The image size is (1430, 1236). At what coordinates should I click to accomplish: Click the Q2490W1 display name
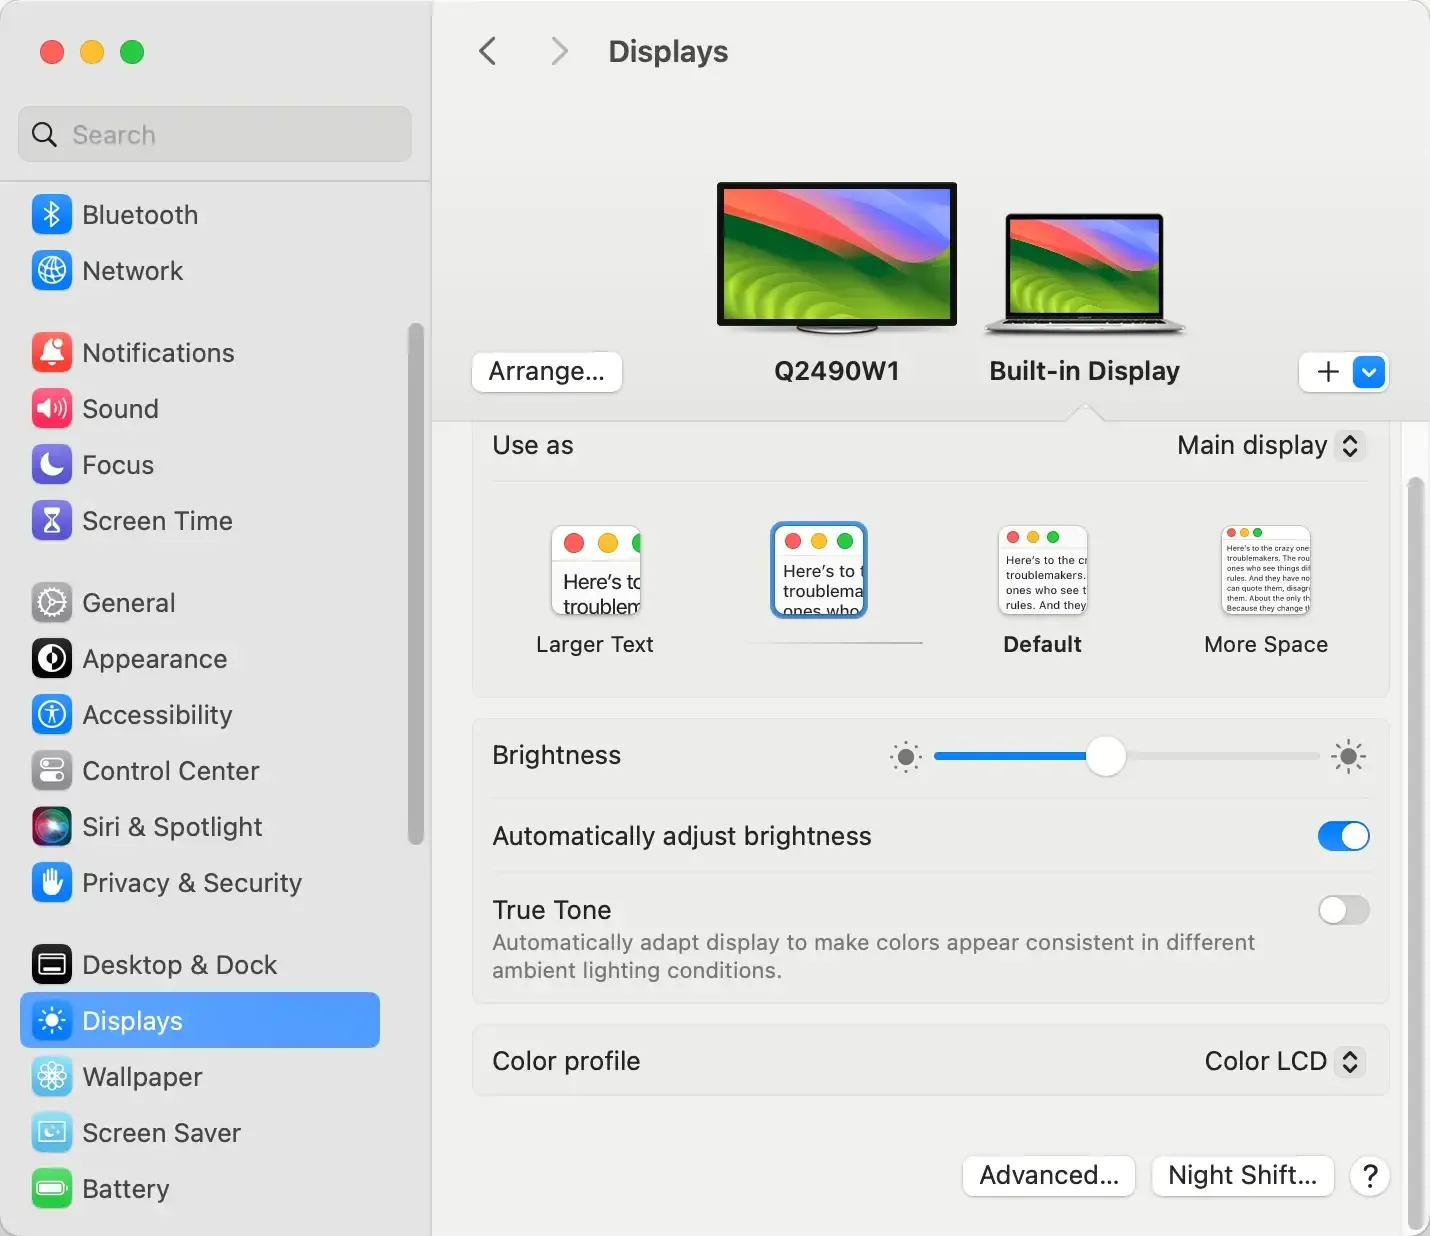pos(837,371)
